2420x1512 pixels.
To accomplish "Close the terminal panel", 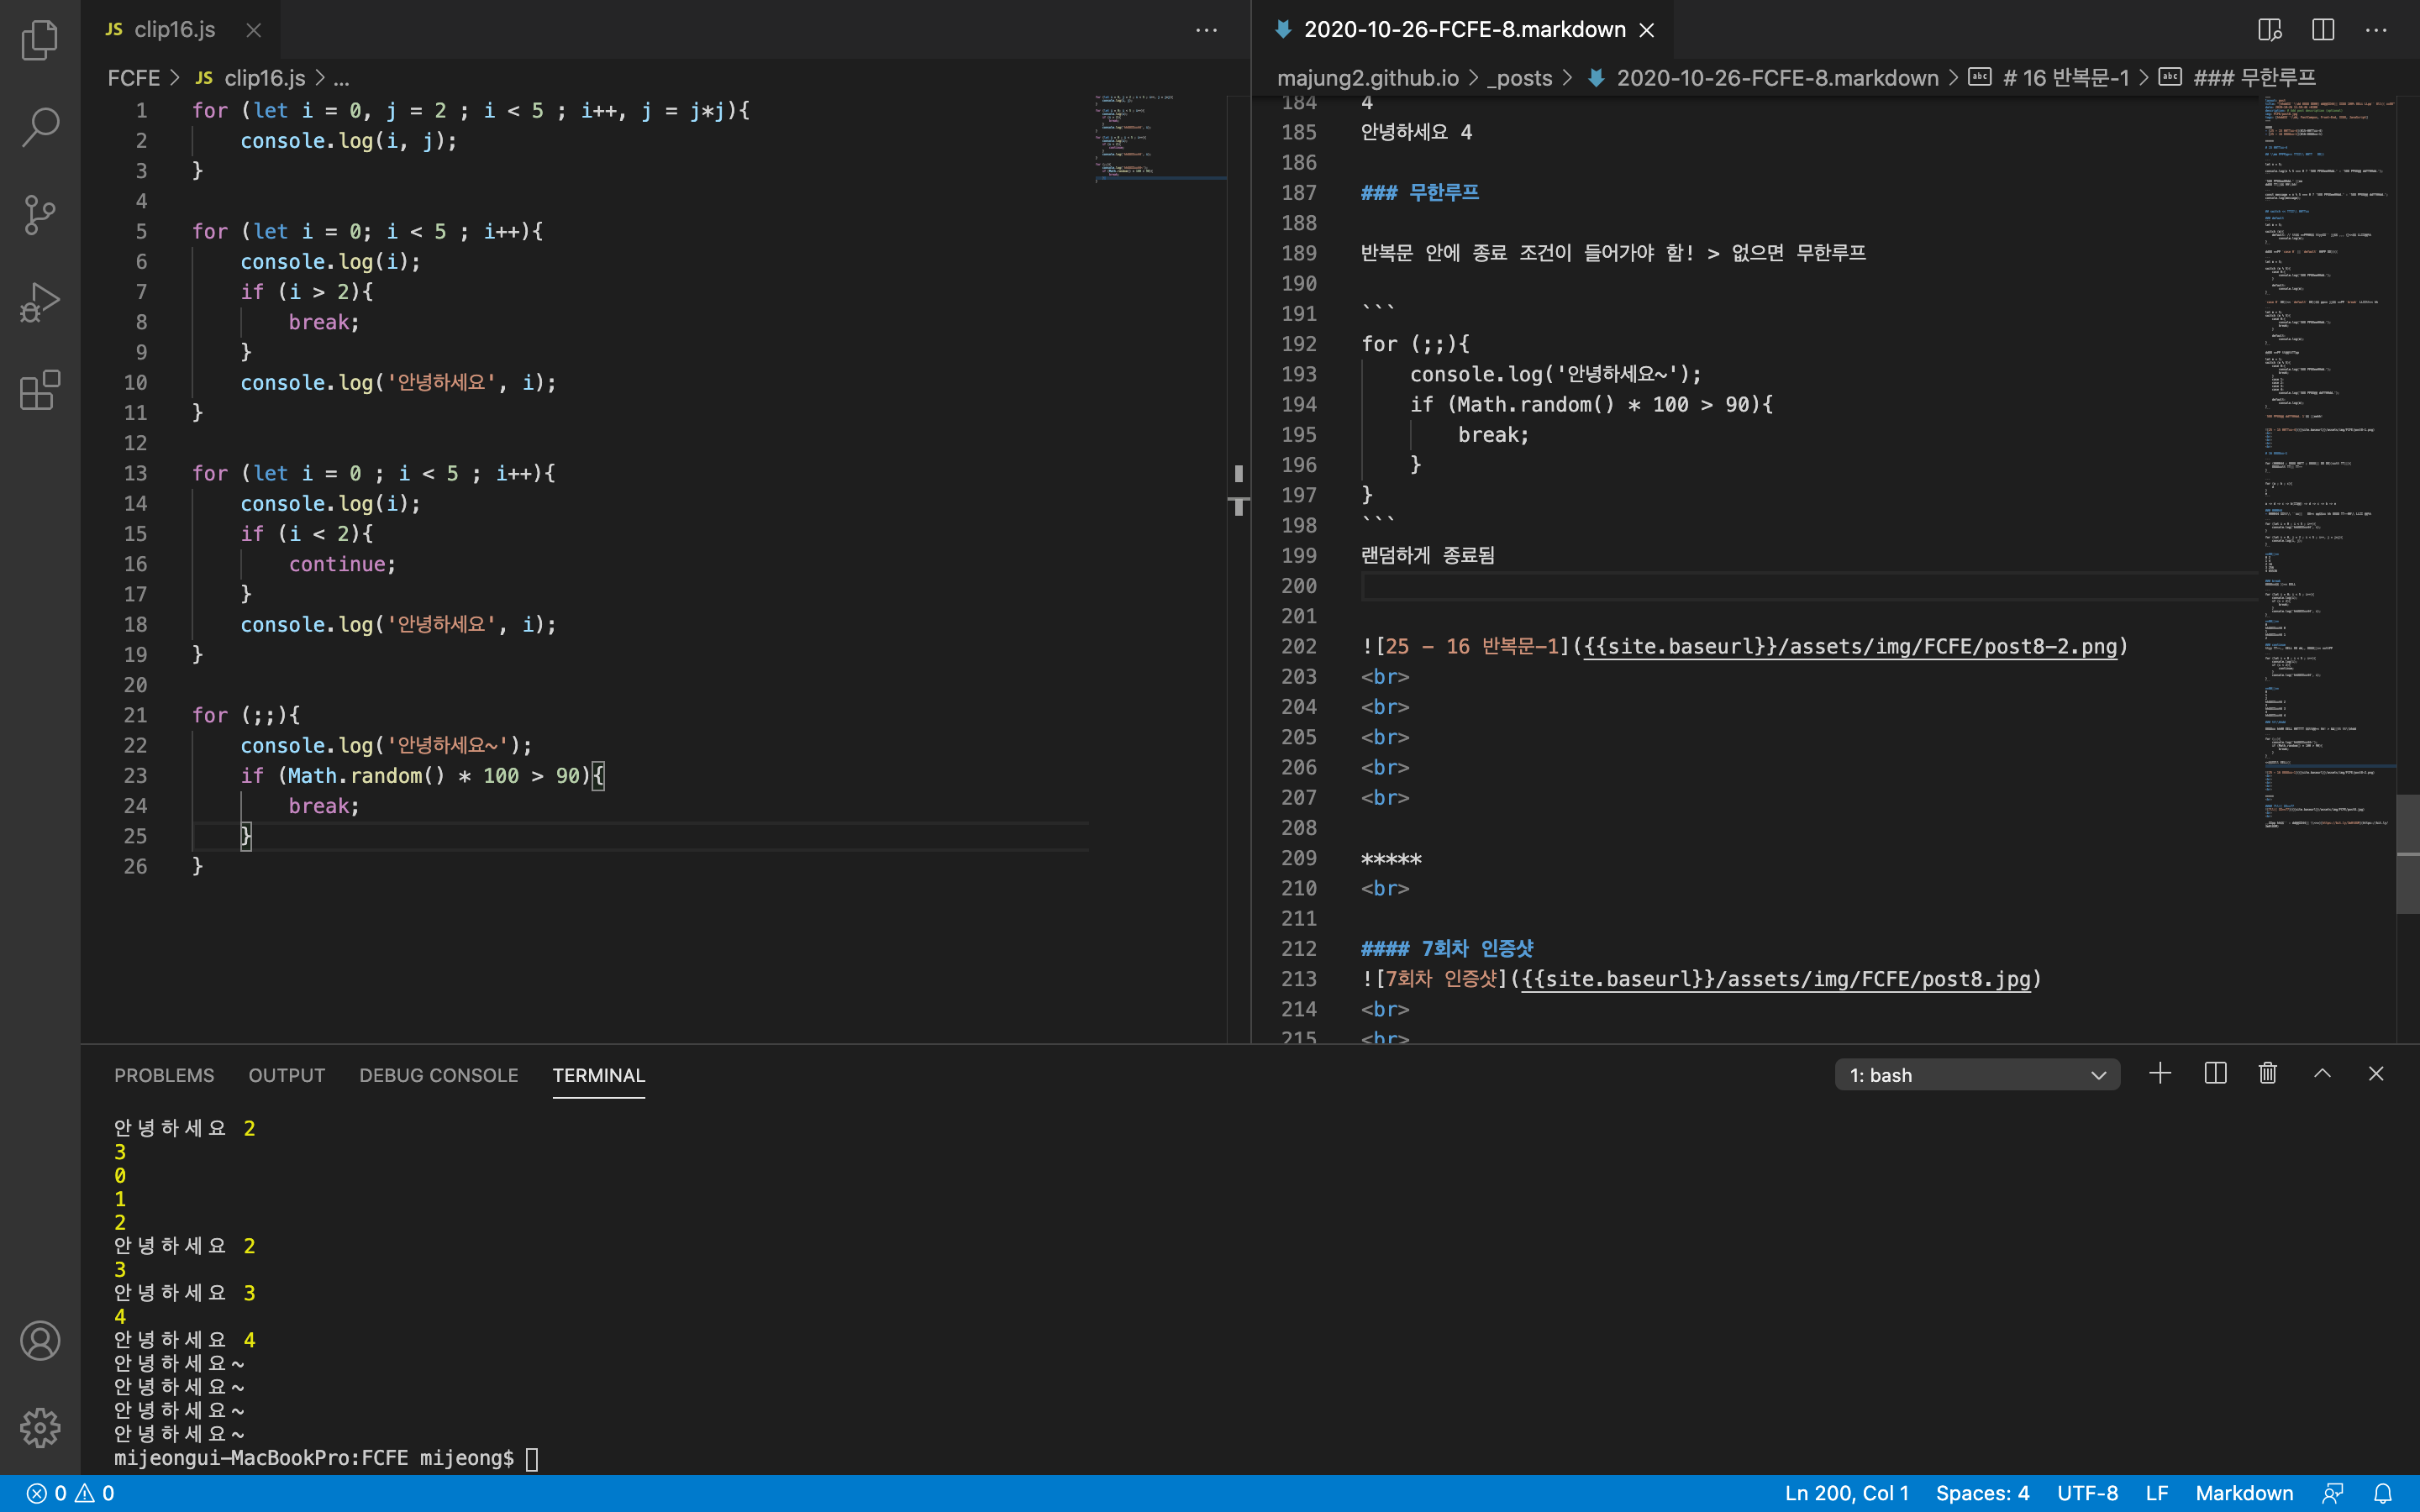I will coord(2376,1074).
